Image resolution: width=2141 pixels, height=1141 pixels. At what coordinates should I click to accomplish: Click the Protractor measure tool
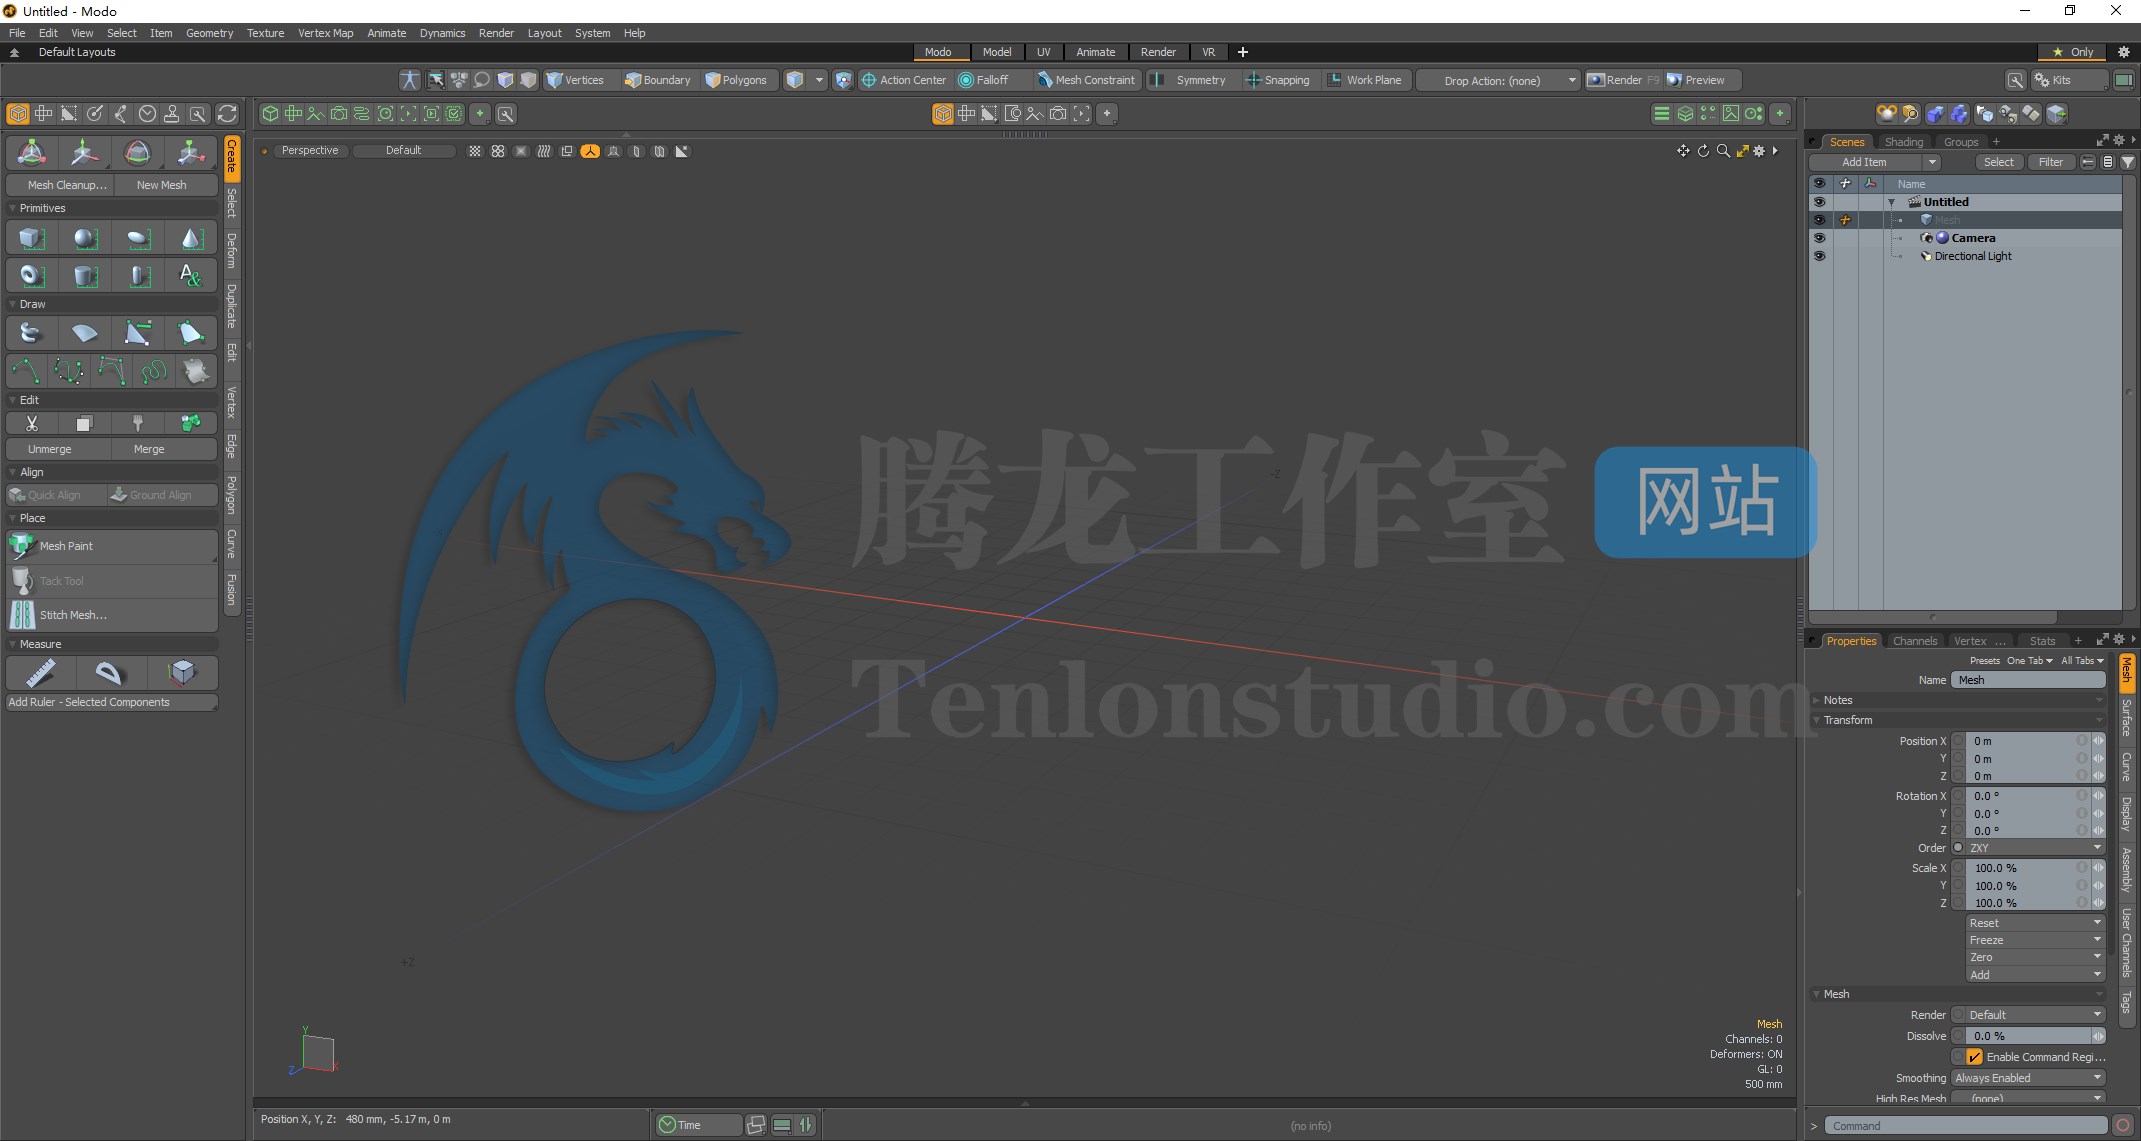click(110, 673)
